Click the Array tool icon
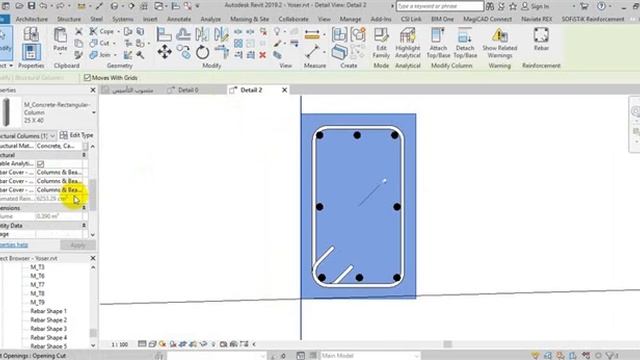Image resolution: width=640 pixels, height=360 pixels. click(238, 43)
